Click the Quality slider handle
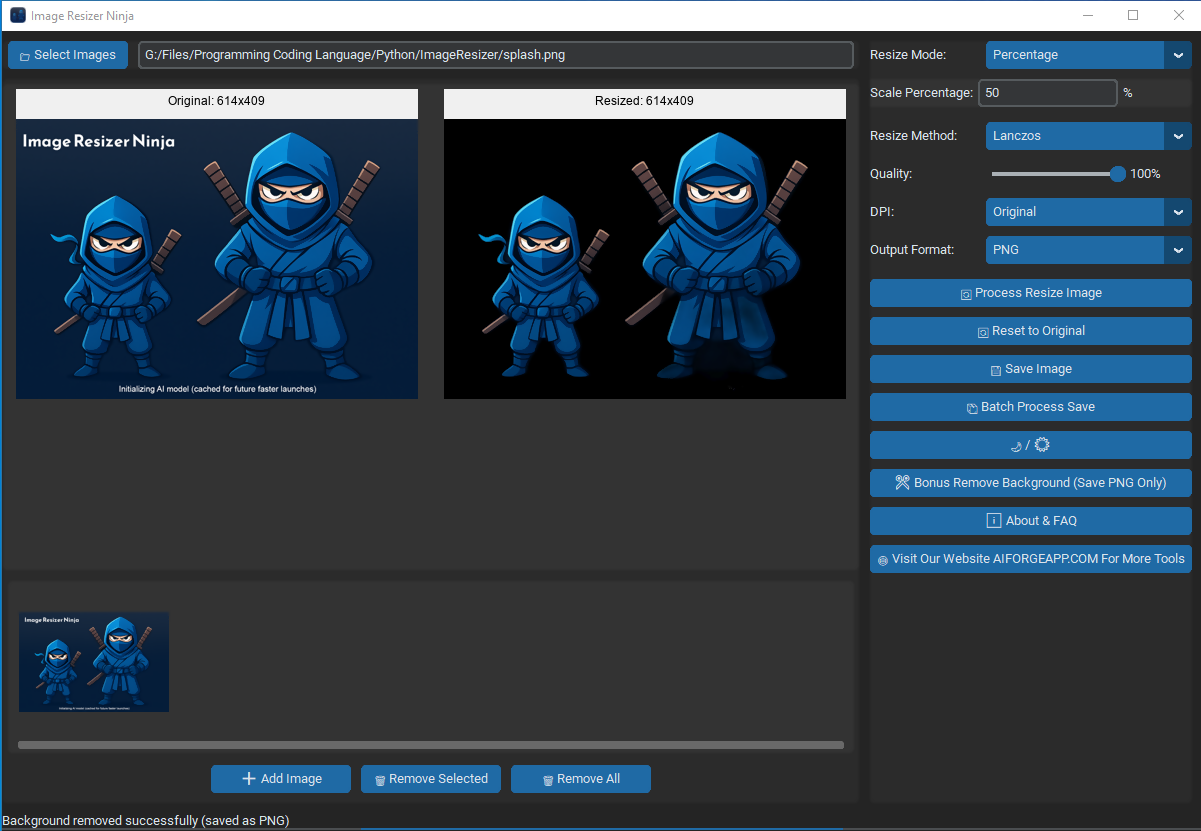This screenshot has height=831, width=1201. click(1118, 174)
